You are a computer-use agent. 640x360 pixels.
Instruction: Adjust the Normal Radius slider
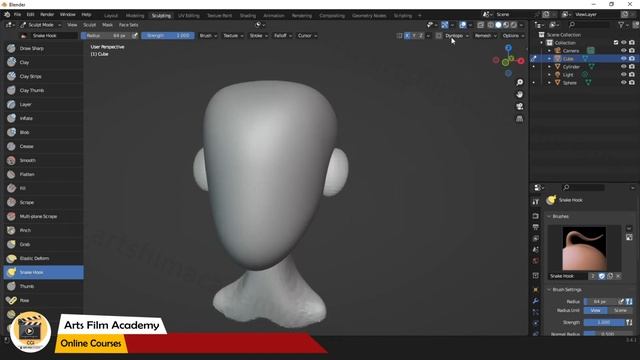[x=608, y=334]
